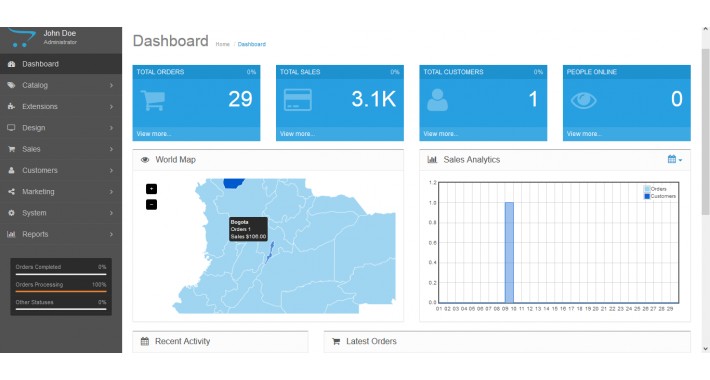Click the Customers legend color swatch

[647, 196]
